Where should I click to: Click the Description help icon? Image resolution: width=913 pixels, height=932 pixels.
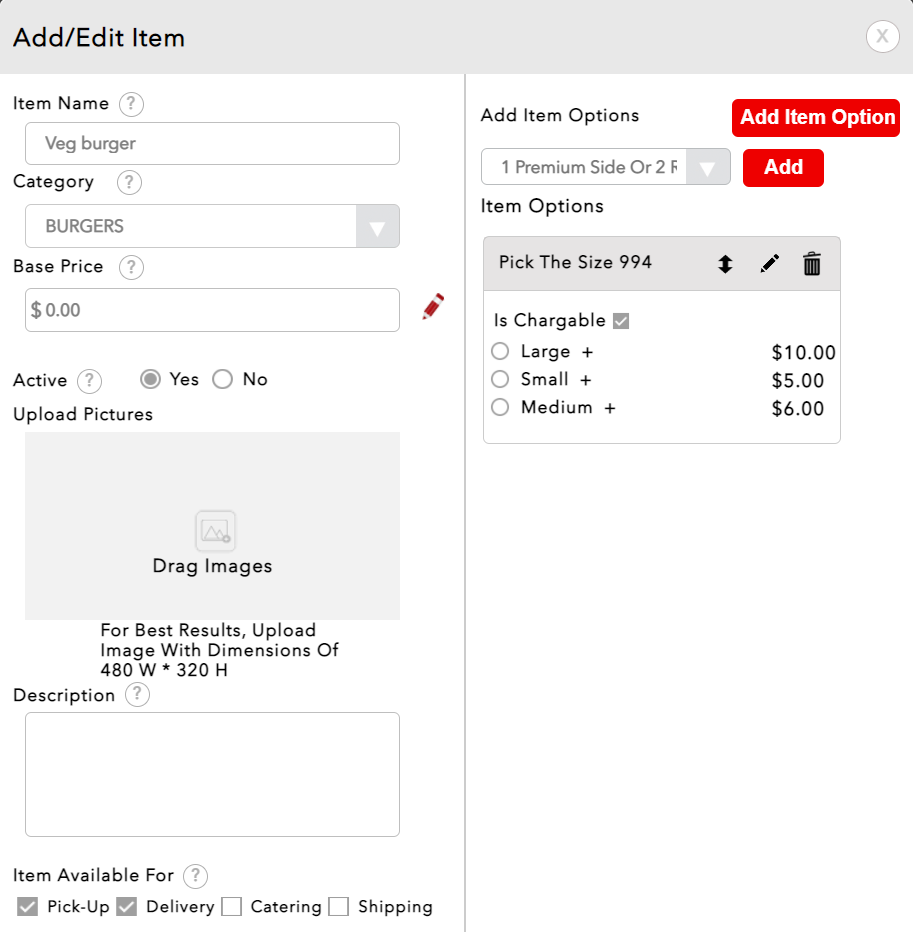pyautogui.click(x=138, y=695)
